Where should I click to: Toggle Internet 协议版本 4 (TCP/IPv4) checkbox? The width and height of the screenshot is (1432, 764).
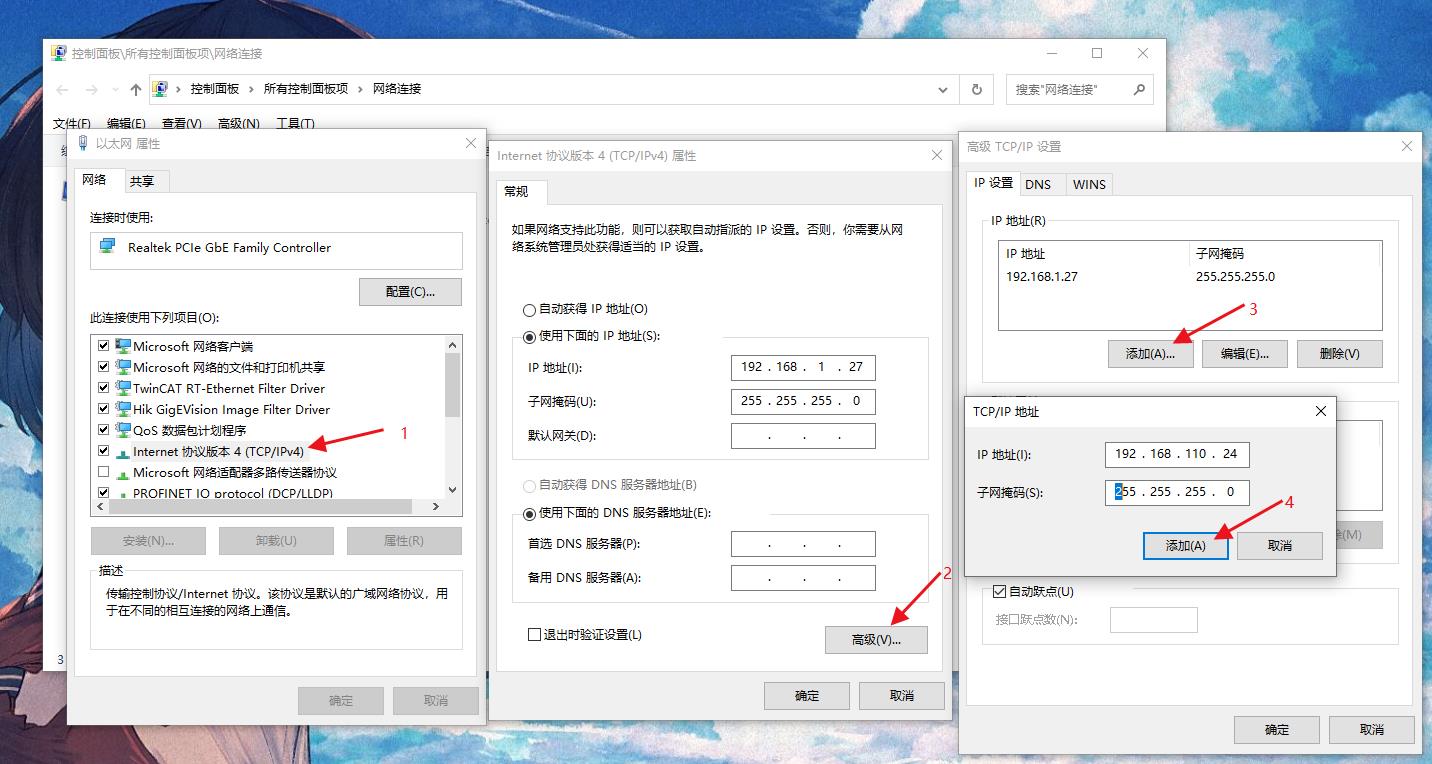(103, 451)
